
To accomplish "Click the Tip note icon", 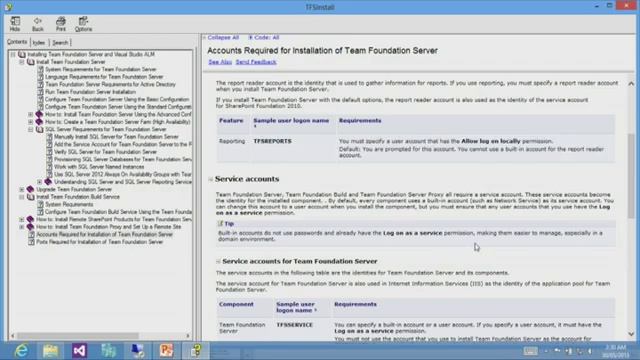I will point(220,224).
